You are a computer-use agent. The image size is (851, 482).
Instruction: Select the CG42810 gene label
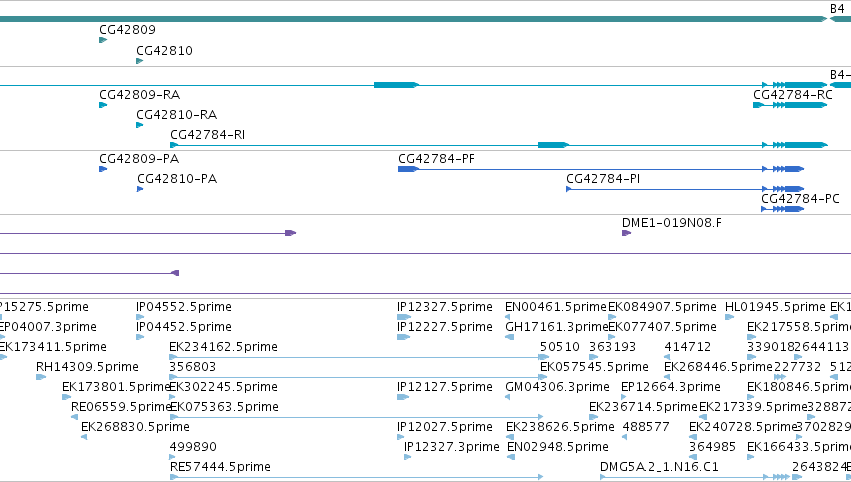tap(164, 50)
